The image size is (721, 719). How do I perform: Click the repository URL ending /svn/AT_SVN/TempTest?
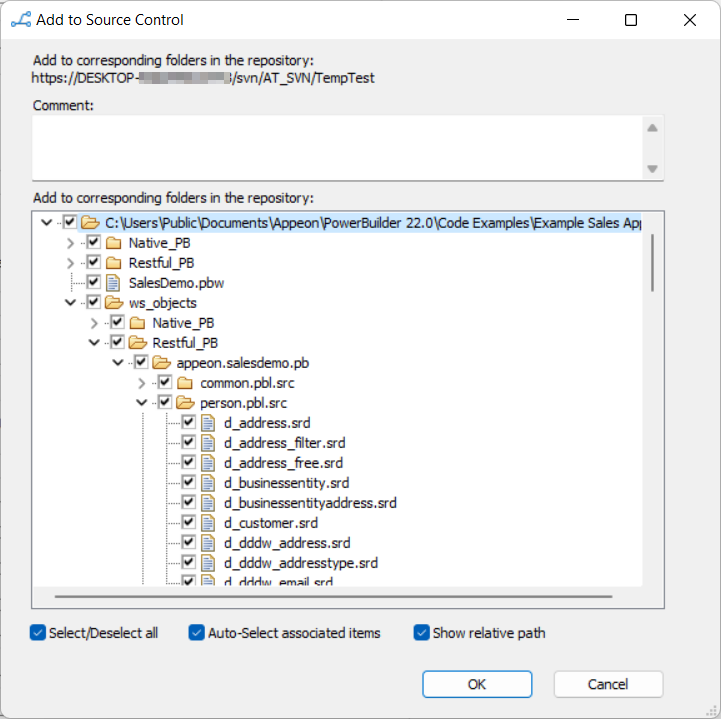click(x=203, y=78)
